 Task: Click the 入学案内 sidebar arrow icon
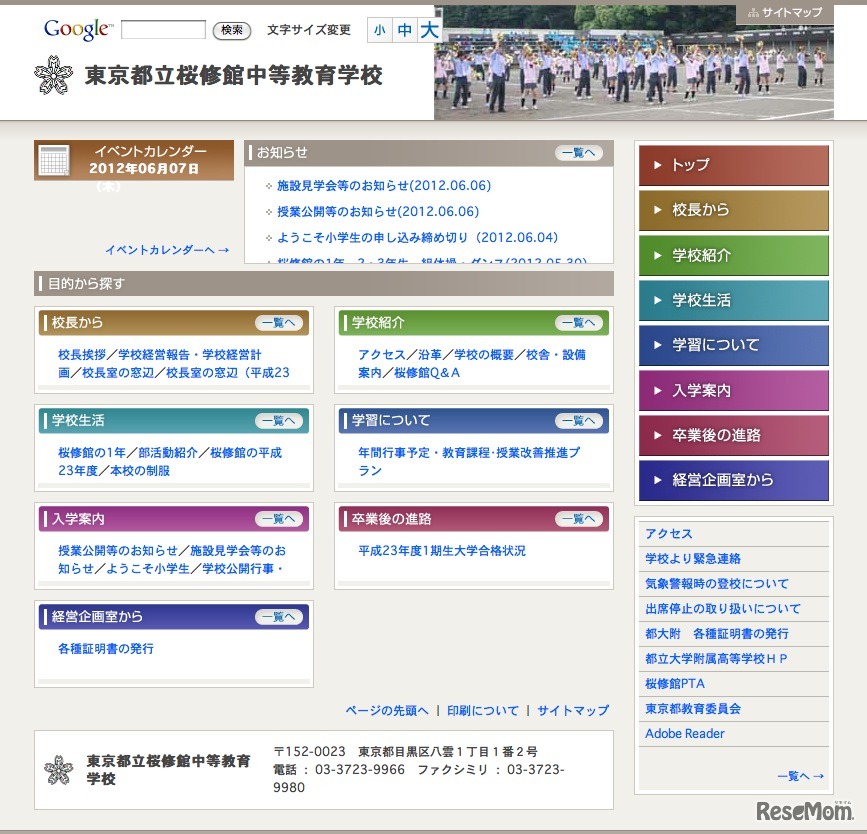tap(656, 390)
